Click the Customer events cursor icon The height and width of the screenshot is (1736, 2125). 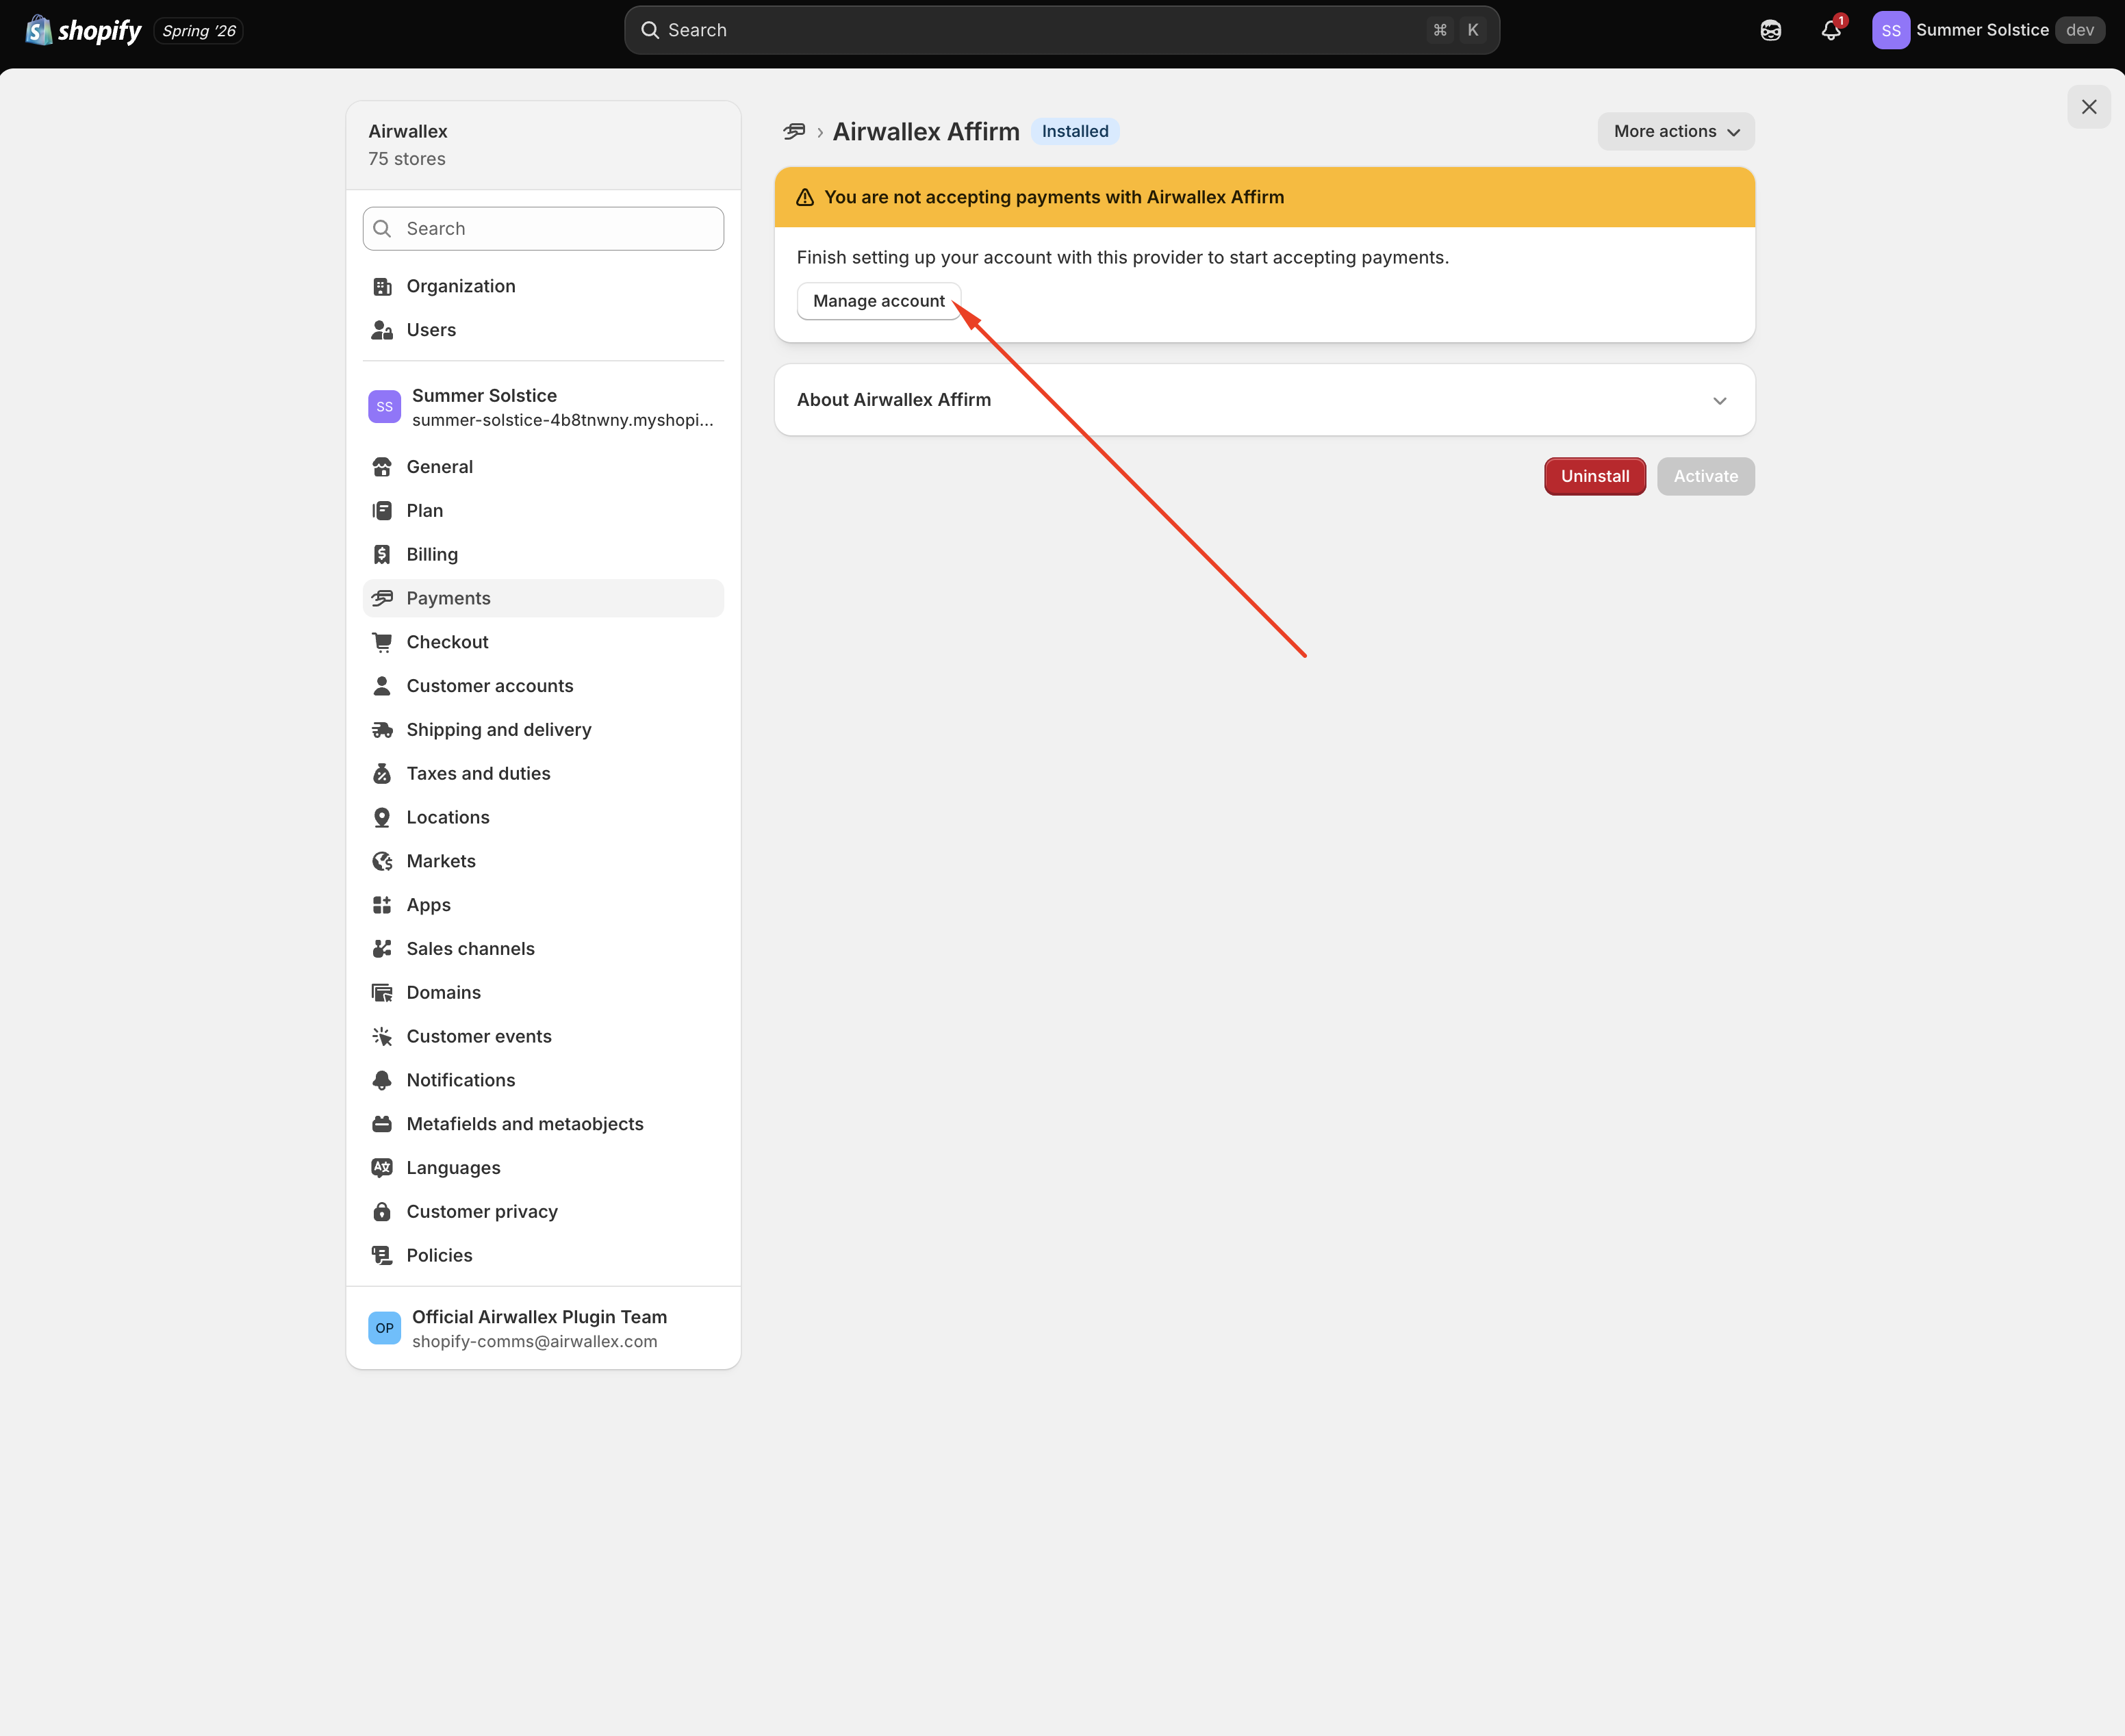coord(382,1037)
